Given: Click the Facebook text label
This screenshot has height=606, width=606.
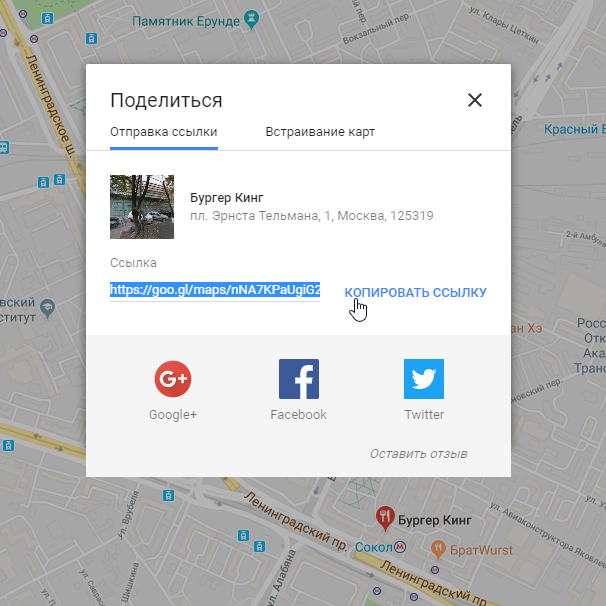Looking at the screenshot, I should click(298, 415).
